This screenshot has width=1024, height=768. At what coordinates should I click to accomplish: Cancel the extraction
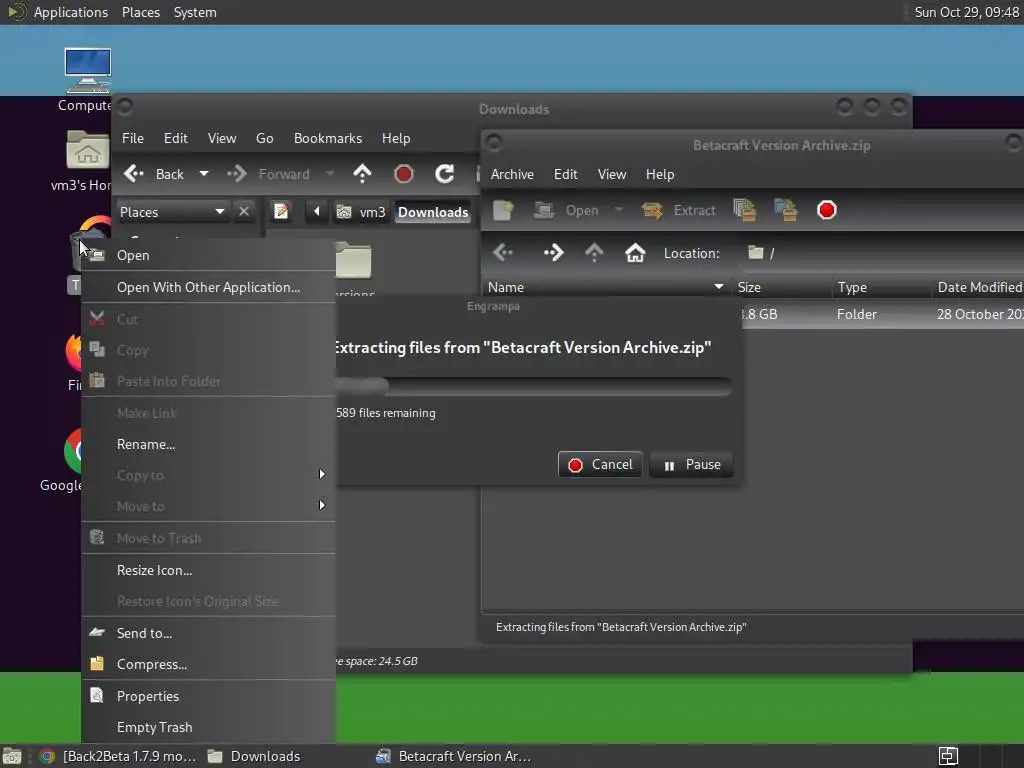(x=600, y=464)
